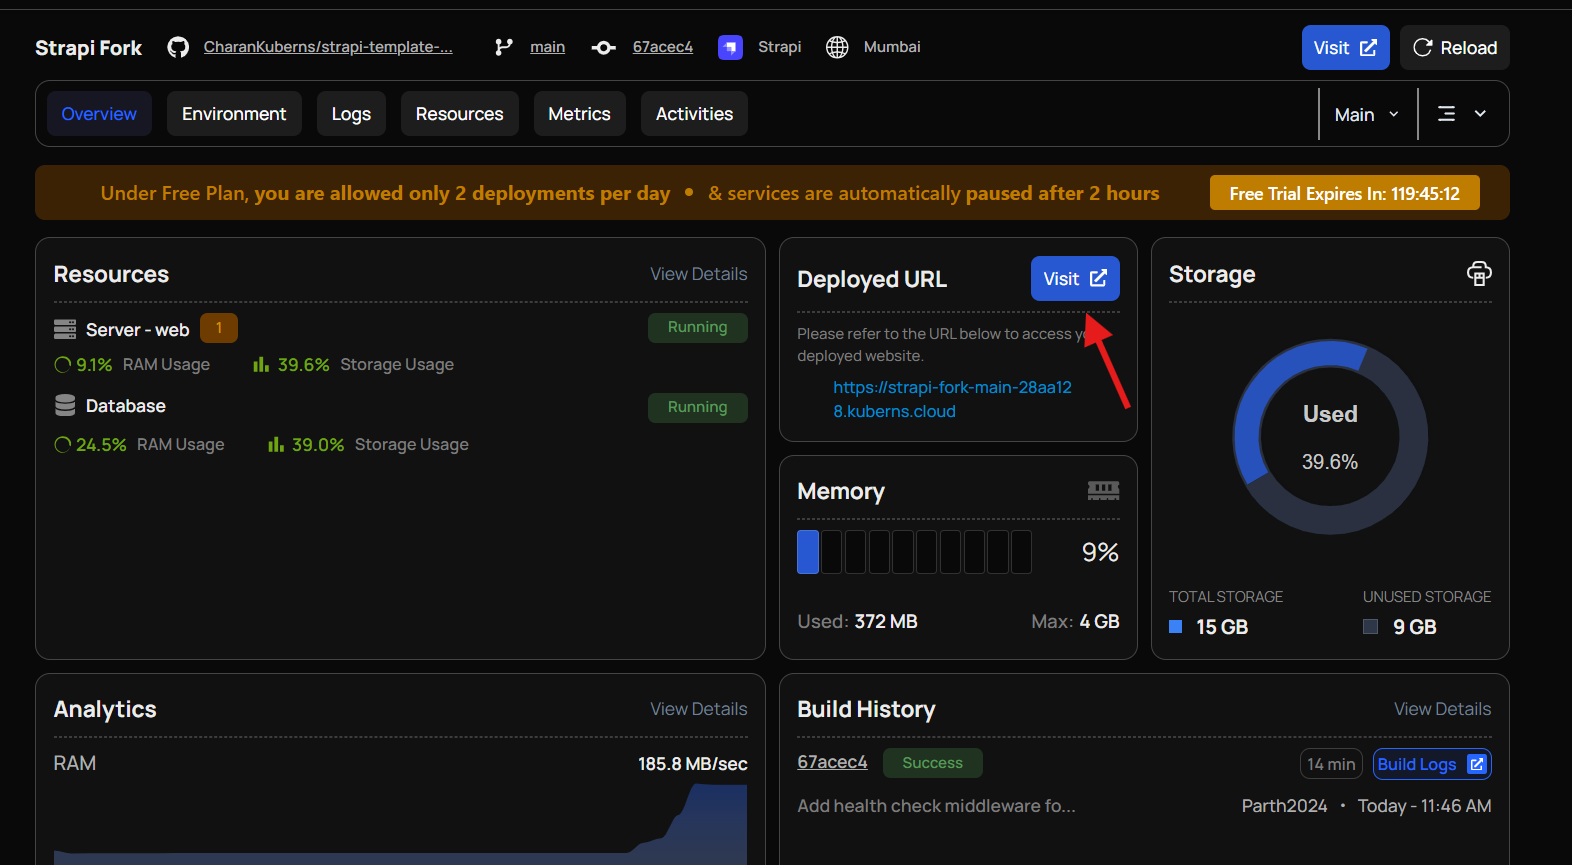Click the 67acec4 commit link in the header
The image size is (1572, 865).
point(662,47)
